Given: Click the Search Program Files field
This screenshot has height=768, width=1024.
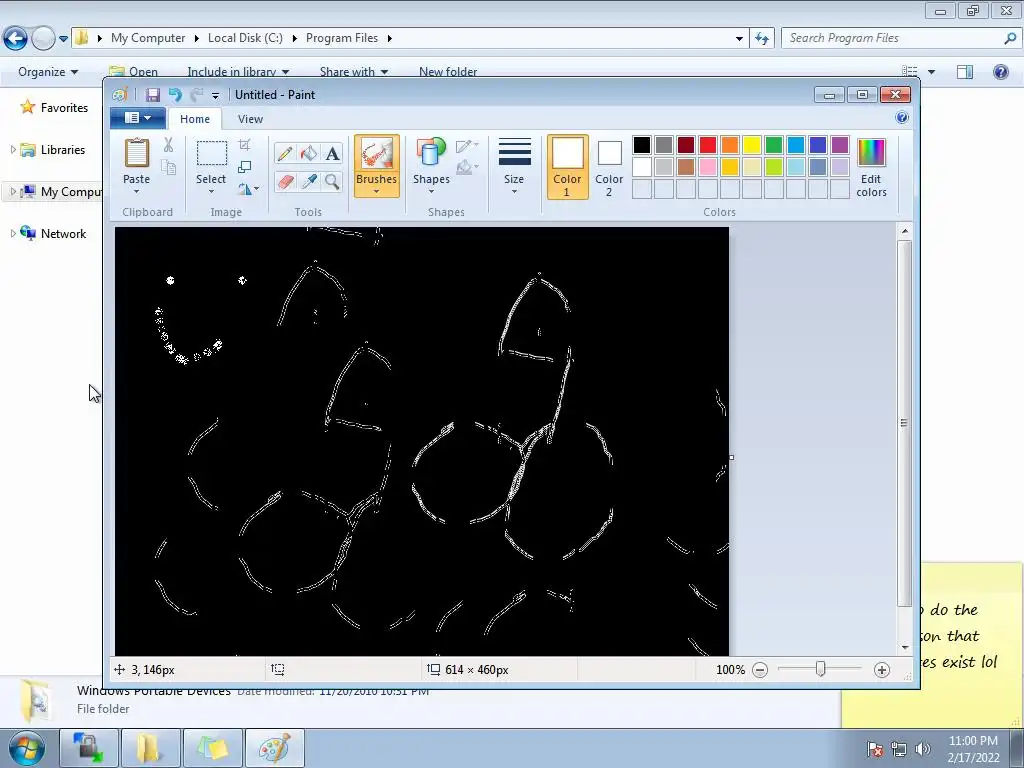Looking at the screenshot, I should [901, 38].
